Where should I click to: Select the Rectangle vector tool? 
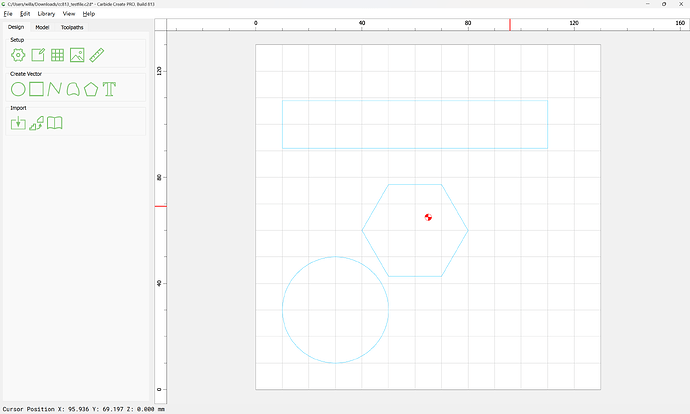tap(36, 89)
